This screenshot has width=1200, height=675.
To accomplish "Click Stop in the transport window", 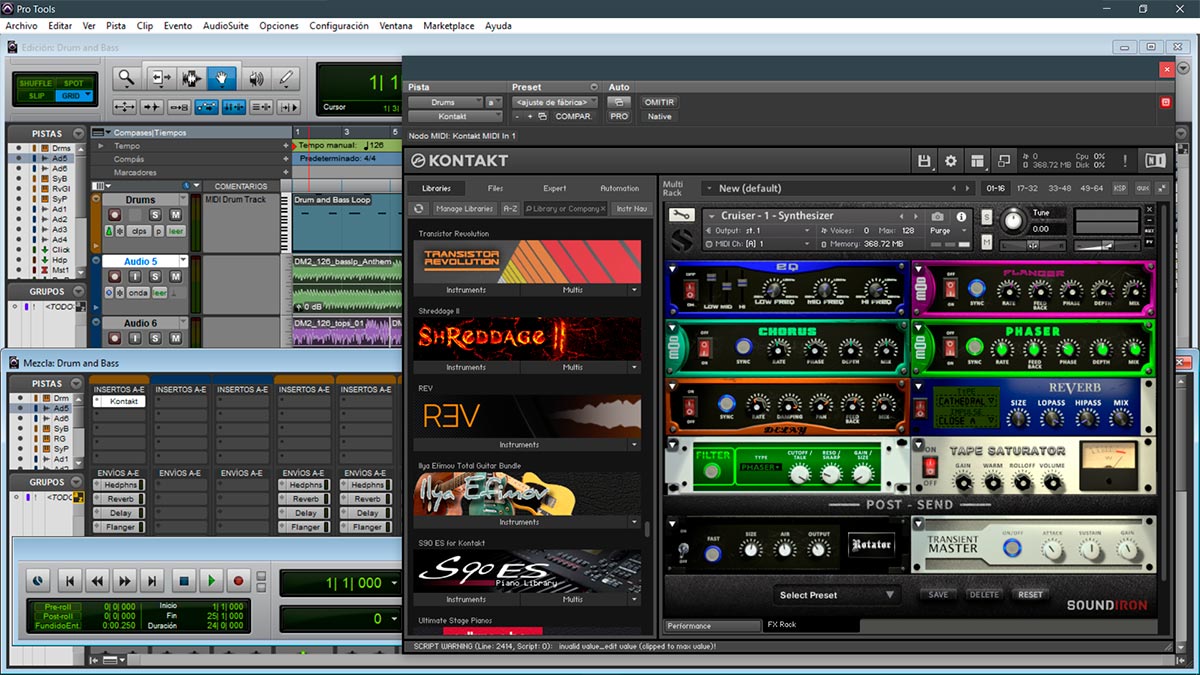I will [183, 580].
